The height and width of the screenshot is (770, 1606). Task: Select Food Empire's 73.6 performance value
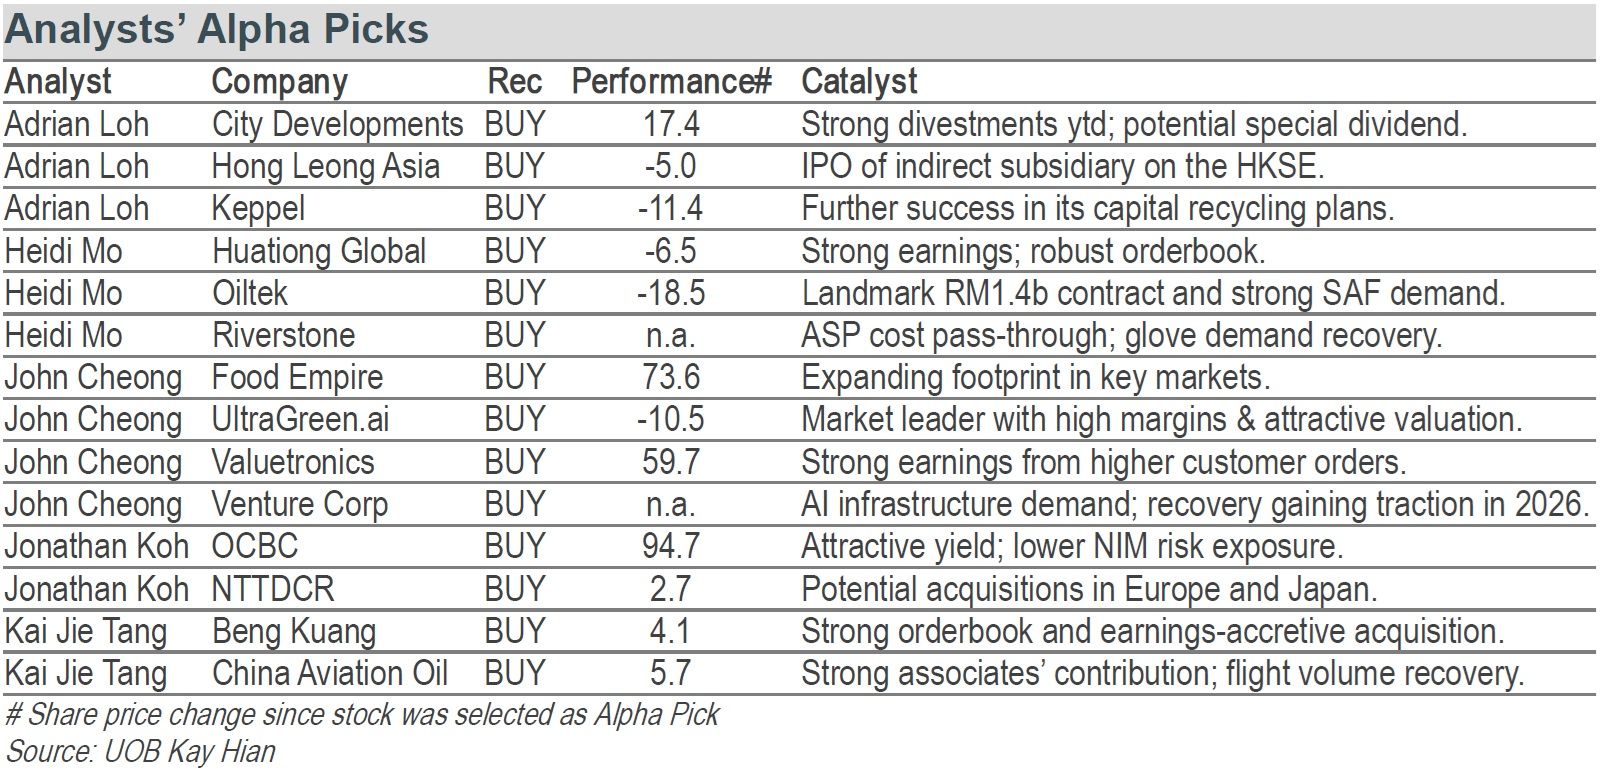pyautogui.click(x=670, y=377)
